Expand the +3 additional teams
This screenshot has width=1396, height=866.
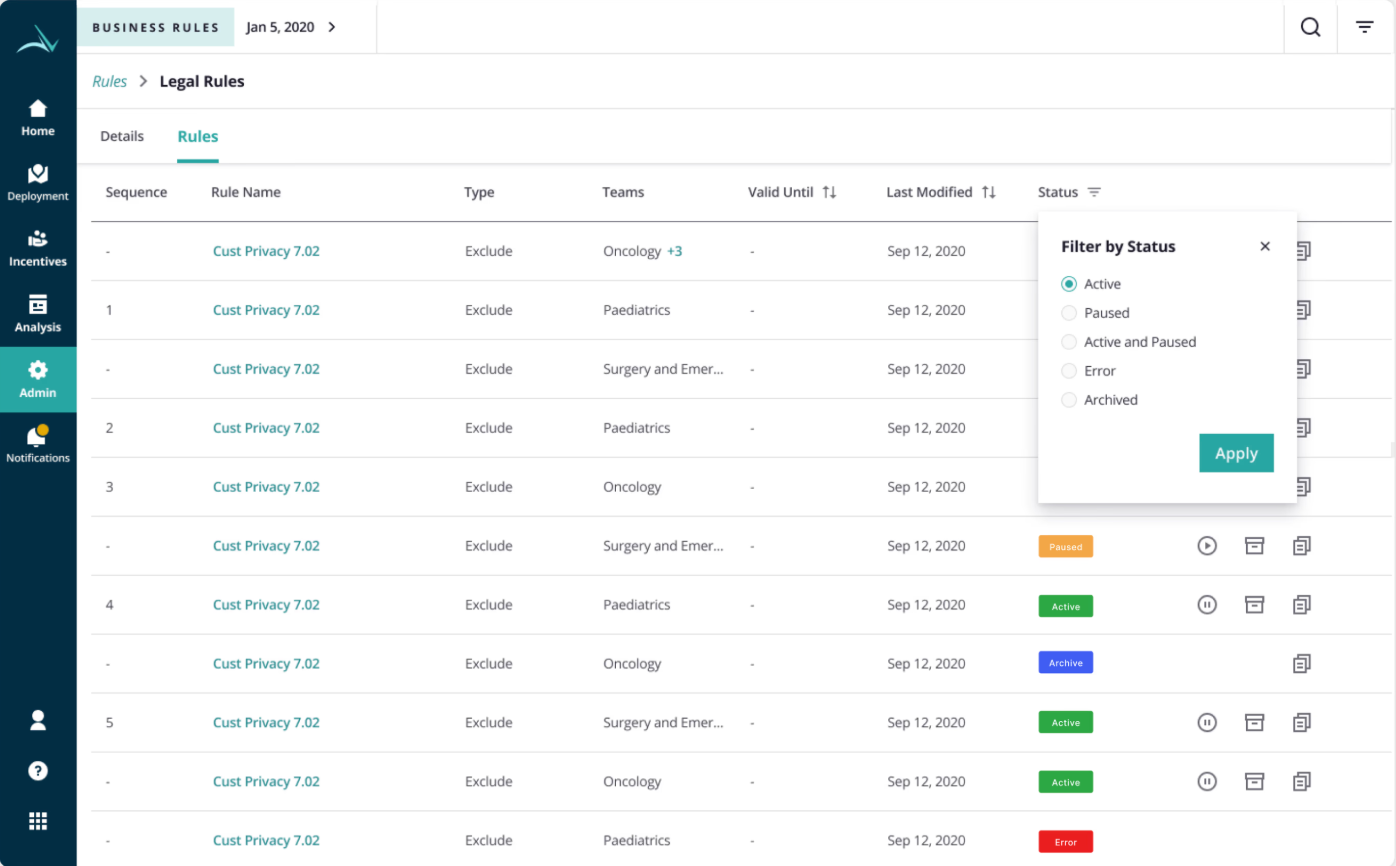click(x=675, y=251)
